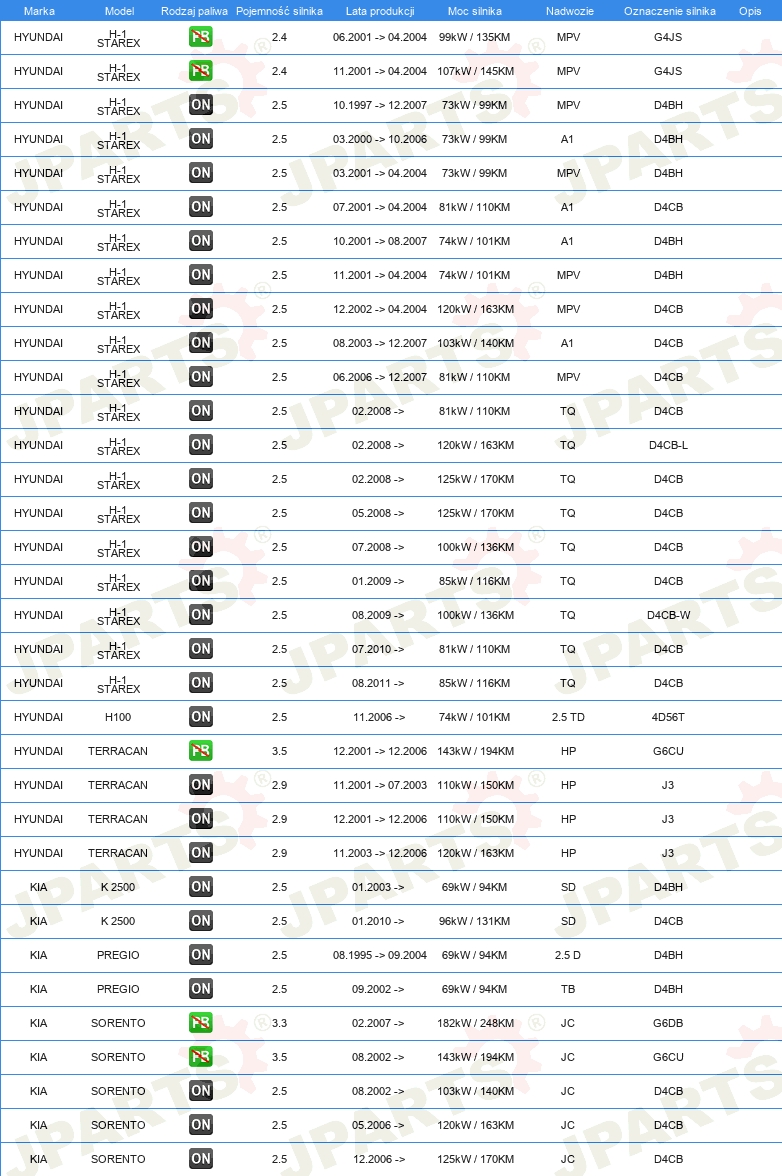Click the 12.2001 -> 12.2006 date in the J3 row
Screen dimensions: 782x1176
click(380, 819)
